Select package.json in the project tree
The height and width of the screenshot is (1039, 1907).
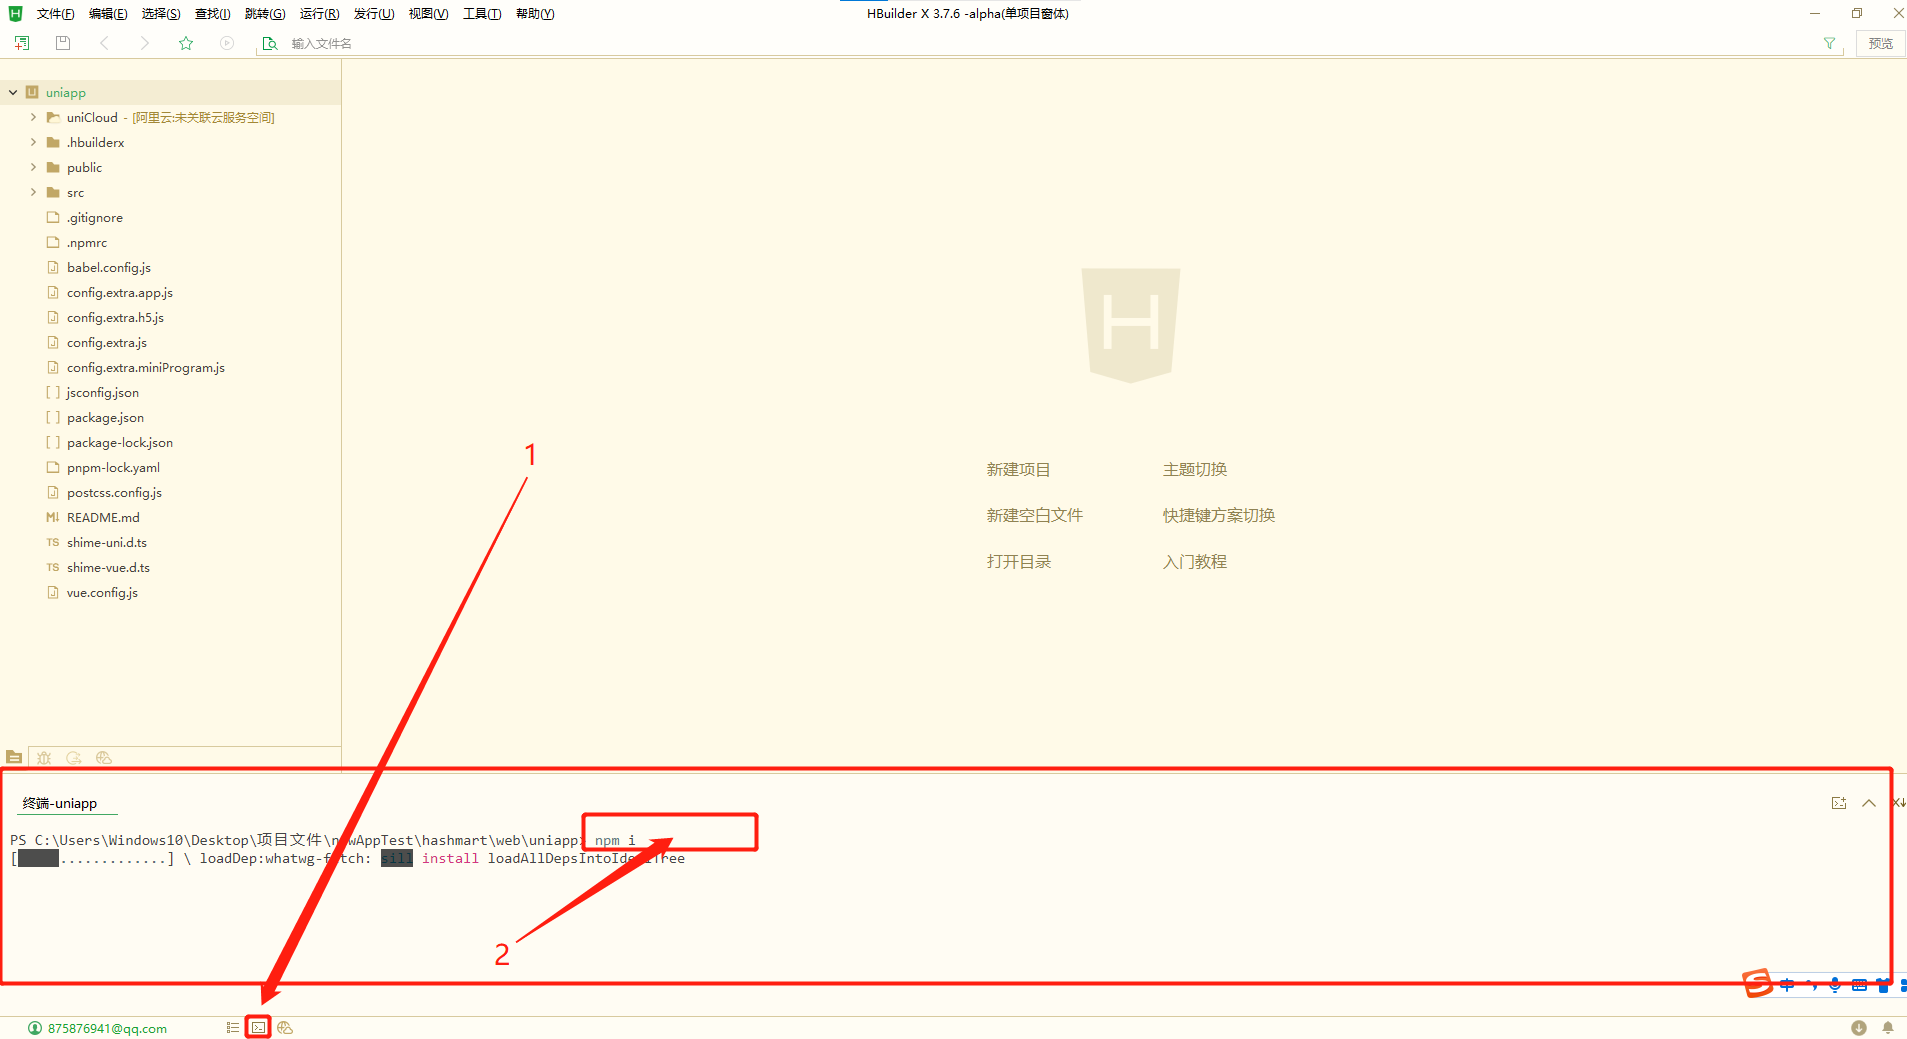pyautogui.click(x=105, y=417)
